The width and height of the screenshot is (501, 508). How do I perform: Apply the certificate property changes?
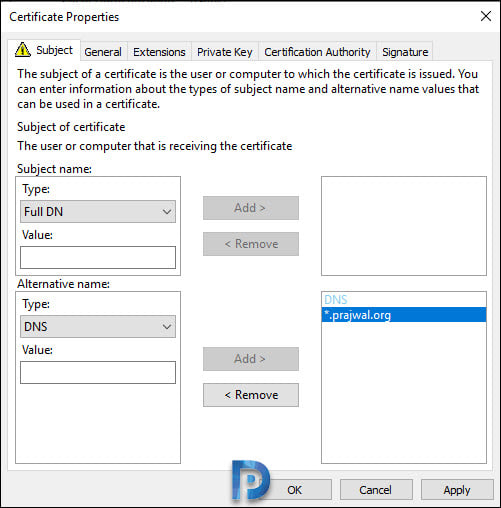(x=457, y=490)
